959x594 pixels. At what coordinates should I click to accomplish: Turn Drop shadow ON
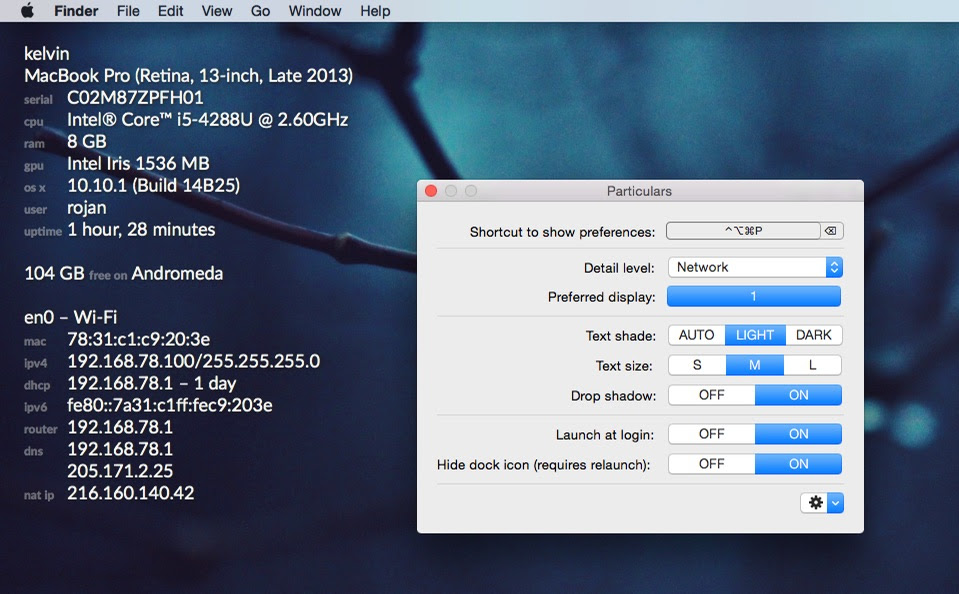coord(798,395)
